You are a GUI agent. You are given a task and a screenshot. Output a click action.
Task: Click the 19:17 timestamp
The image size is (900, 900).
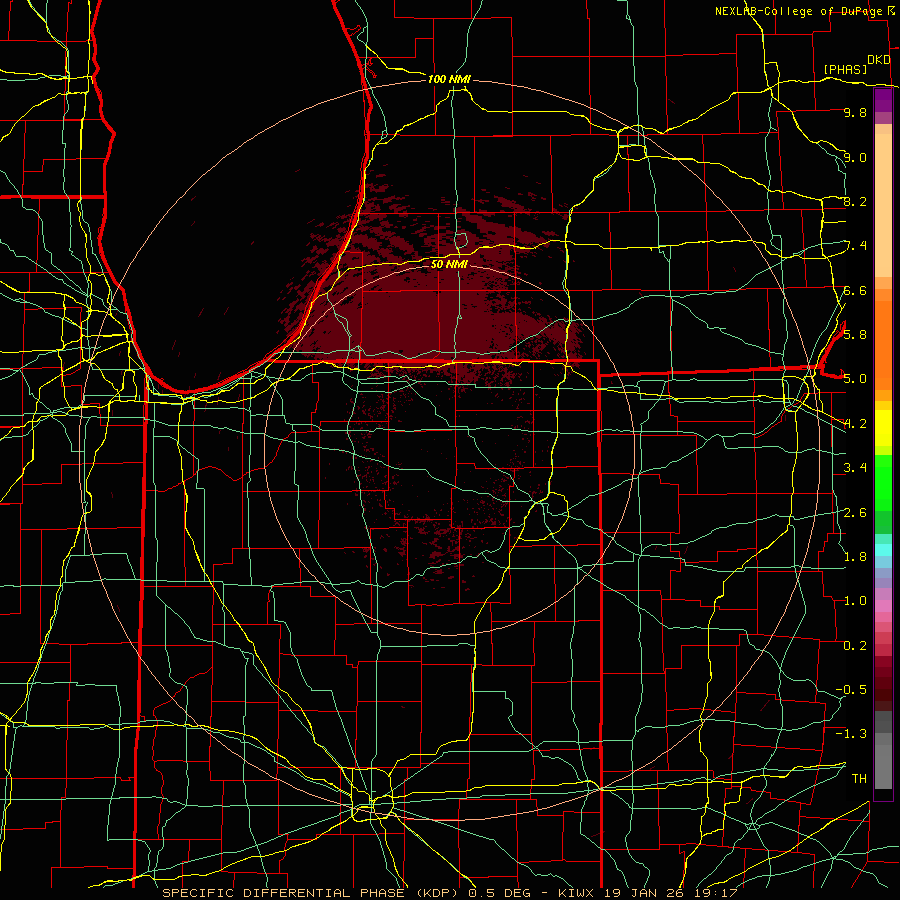click(x=716, y=893)
